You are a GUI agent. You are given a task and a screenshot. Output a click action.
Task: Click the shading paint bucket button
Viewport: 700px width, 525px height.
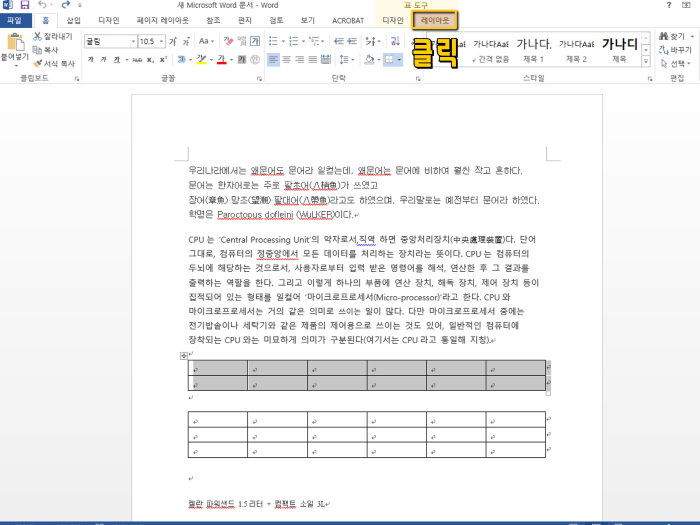coord(369,59)
